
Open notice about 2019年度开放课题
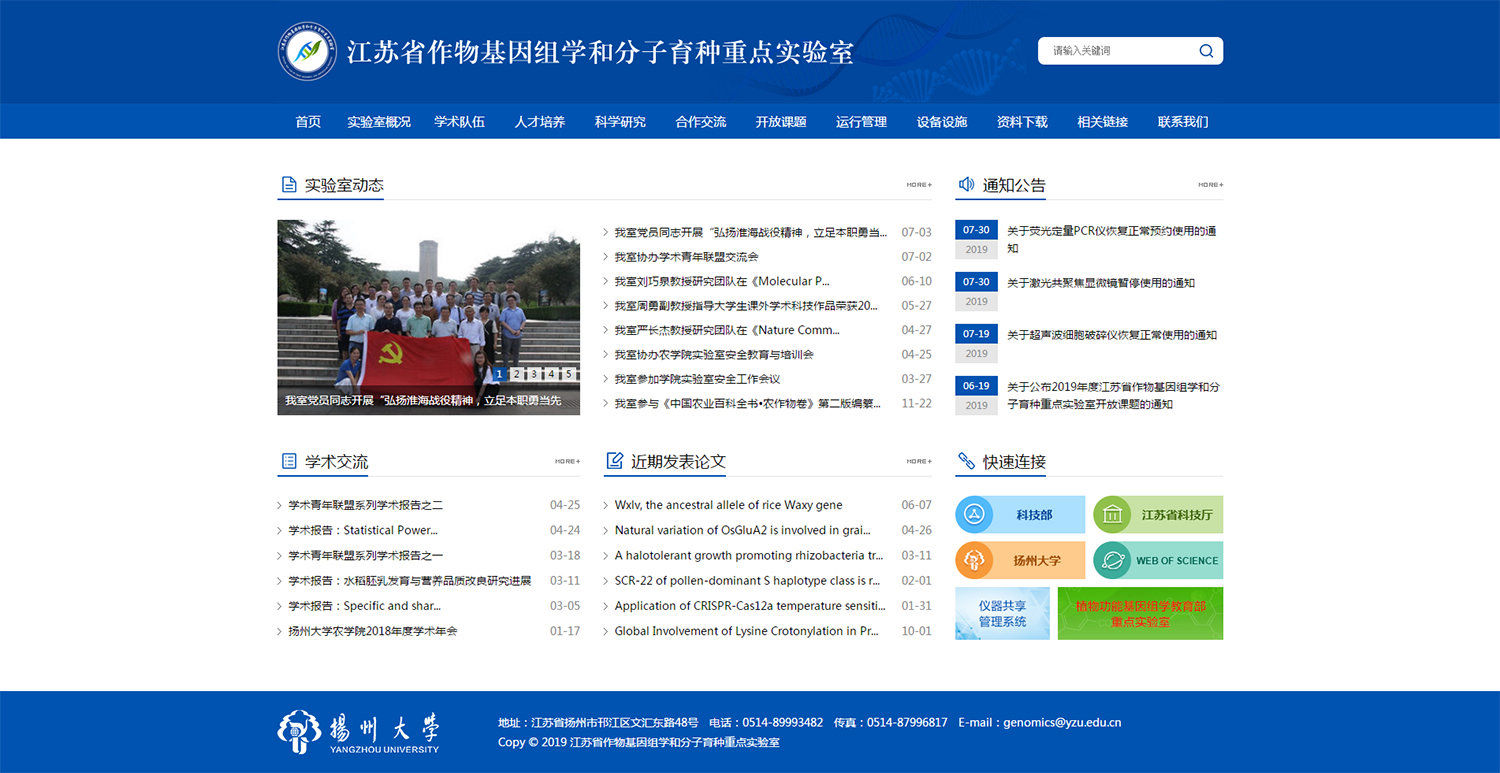(1113, 395)
